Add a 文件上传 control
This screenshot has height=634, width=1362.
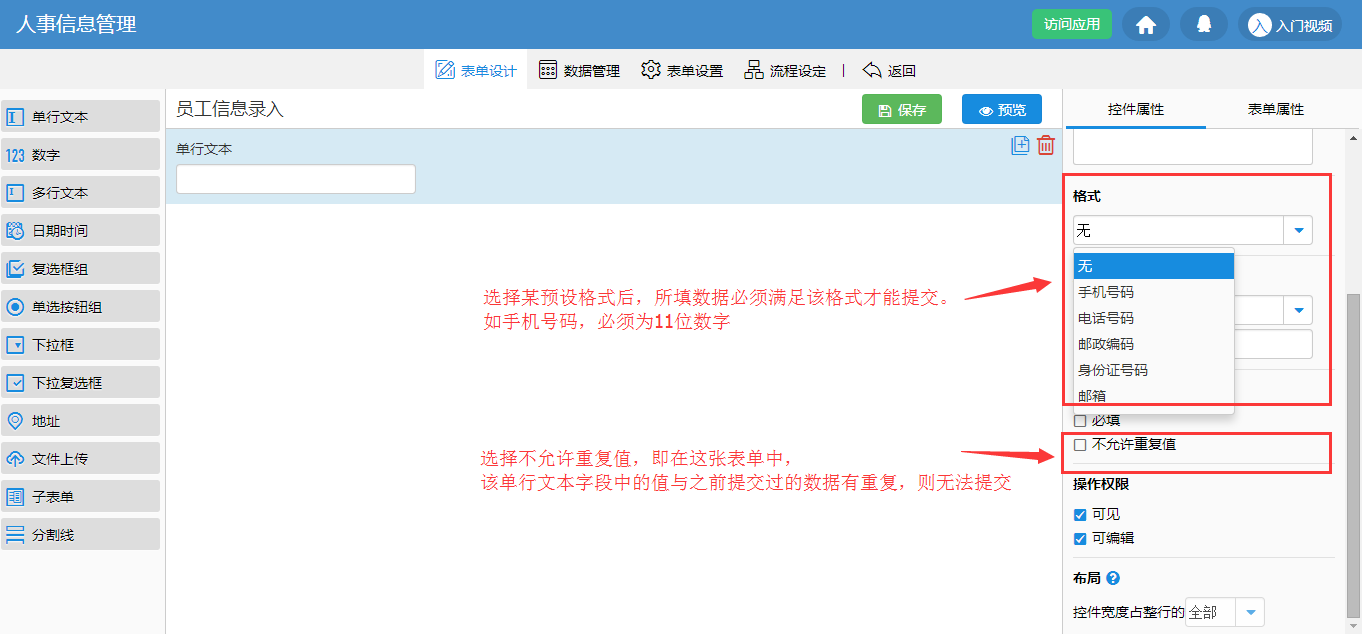point(80,458)
